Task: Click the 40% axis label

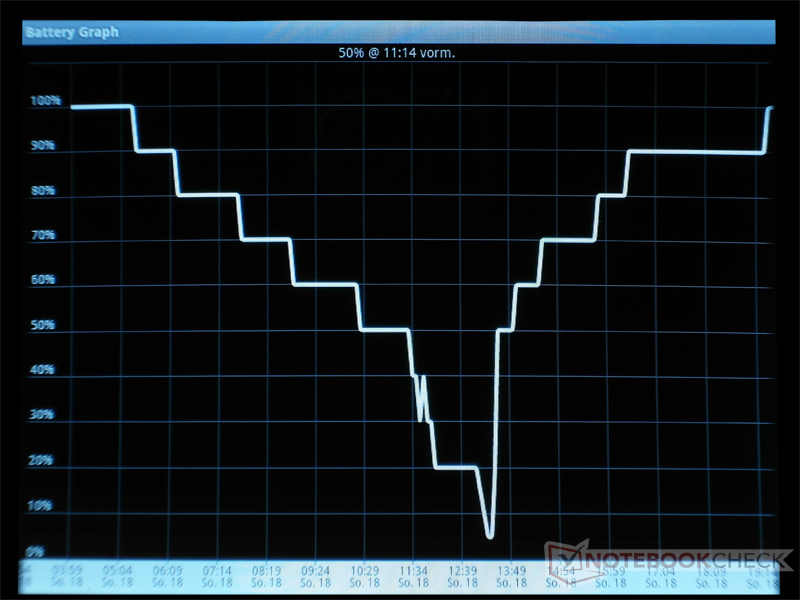Action: tap(42, 369)
